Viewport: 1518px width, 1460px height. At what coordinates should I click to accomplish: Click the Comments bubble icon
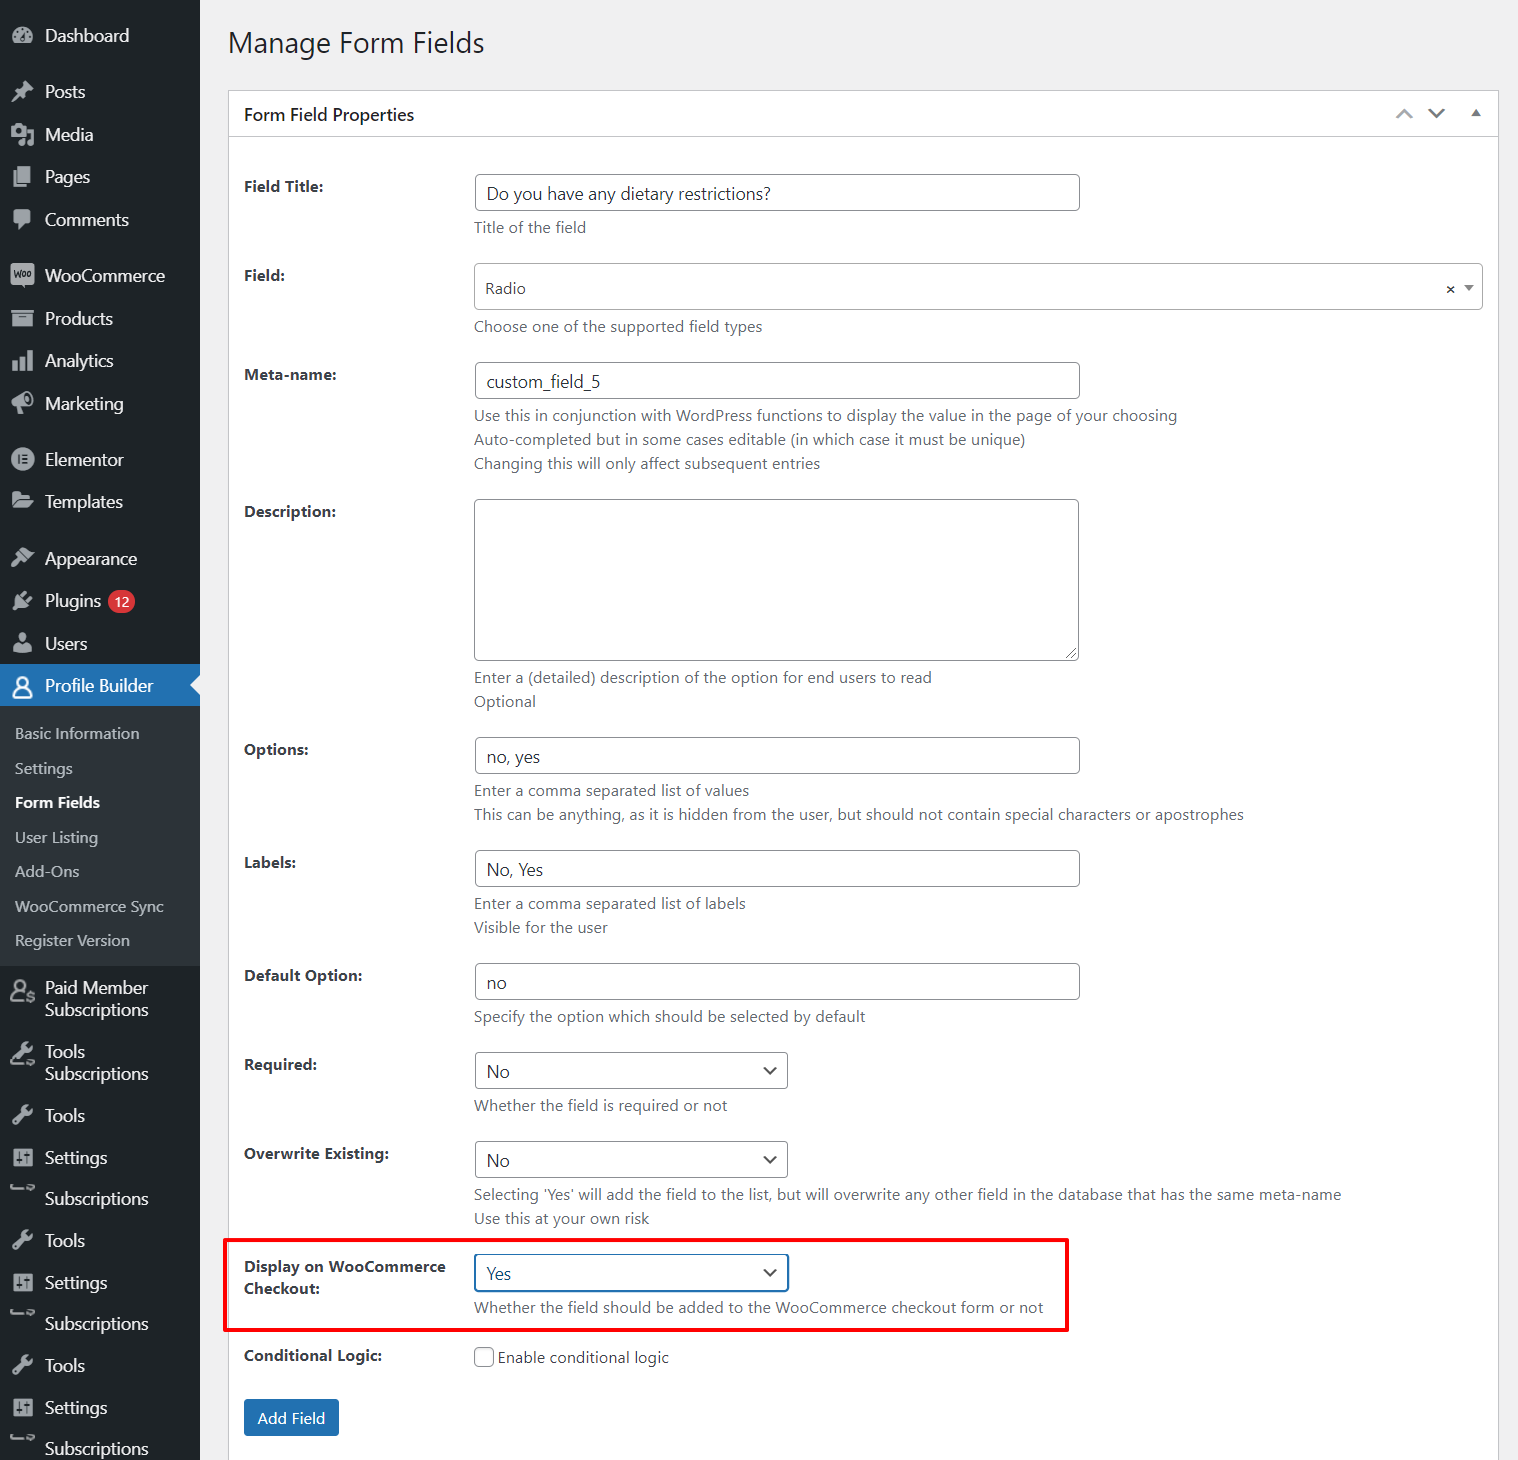[22, 220]
